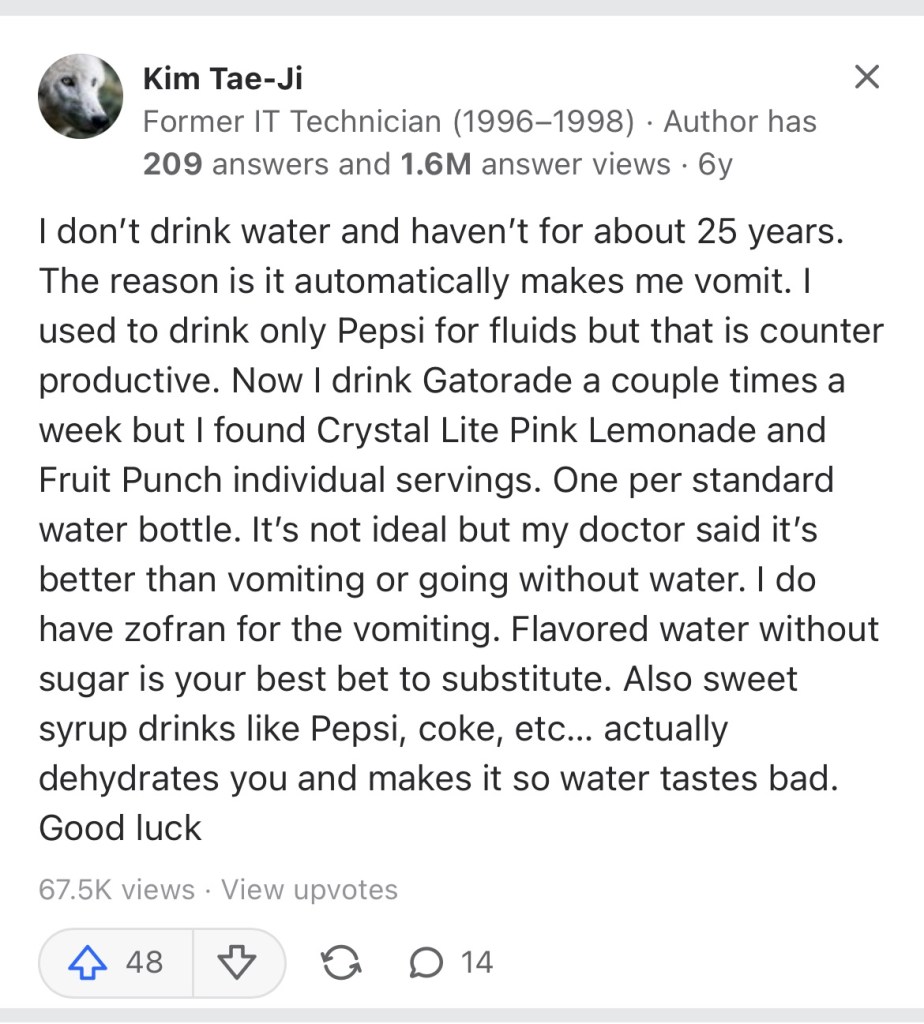
Task: Open Kim Tae-Ji's profile picture
Action: coord(80,97)
